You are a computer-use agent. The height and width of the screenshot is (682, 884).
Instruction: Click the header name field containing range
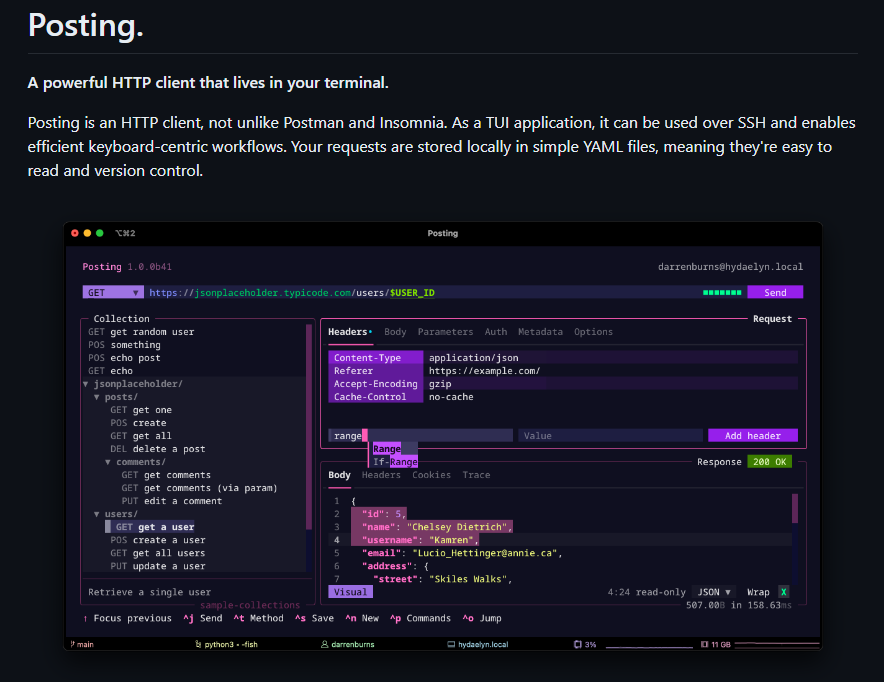point(421,436)
